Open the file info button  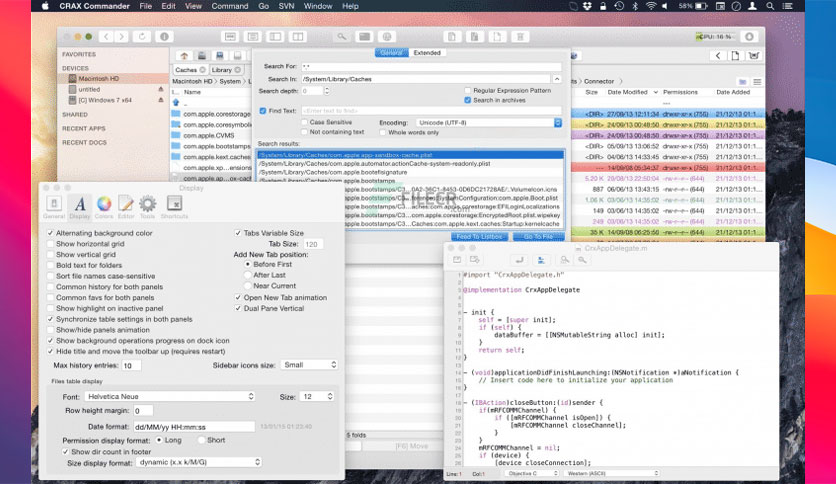click(x=164, y=36)
